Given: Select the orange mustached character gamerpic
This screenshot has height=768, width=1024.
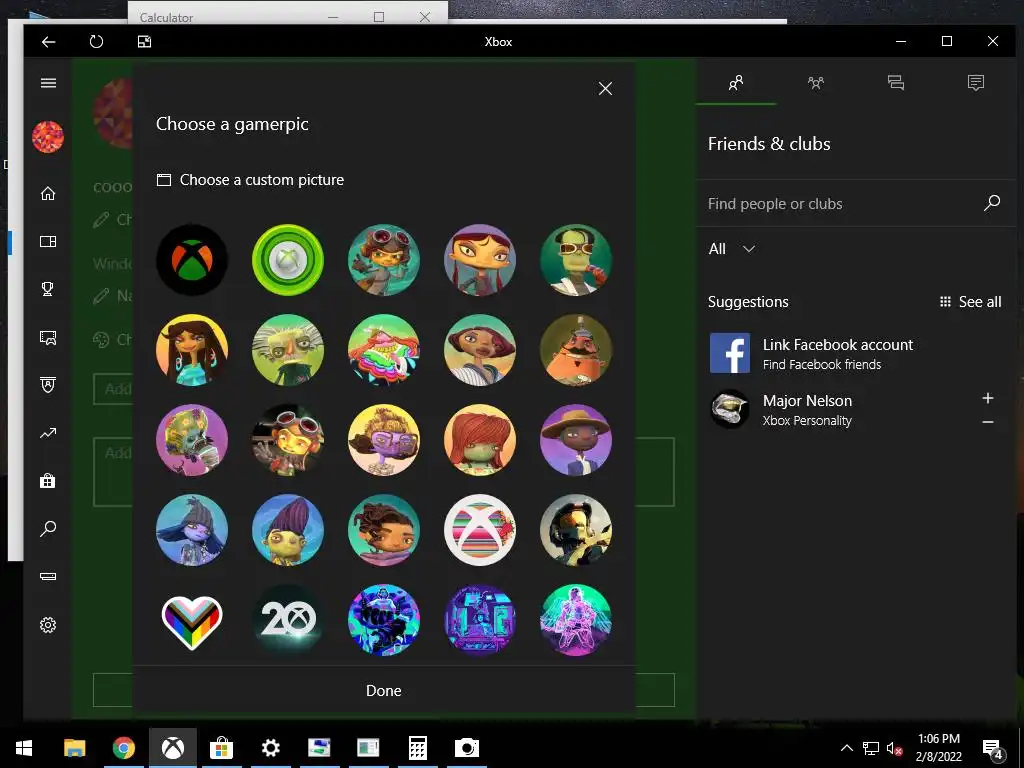Looking at the screenshot, I should [x=576, y=350].
